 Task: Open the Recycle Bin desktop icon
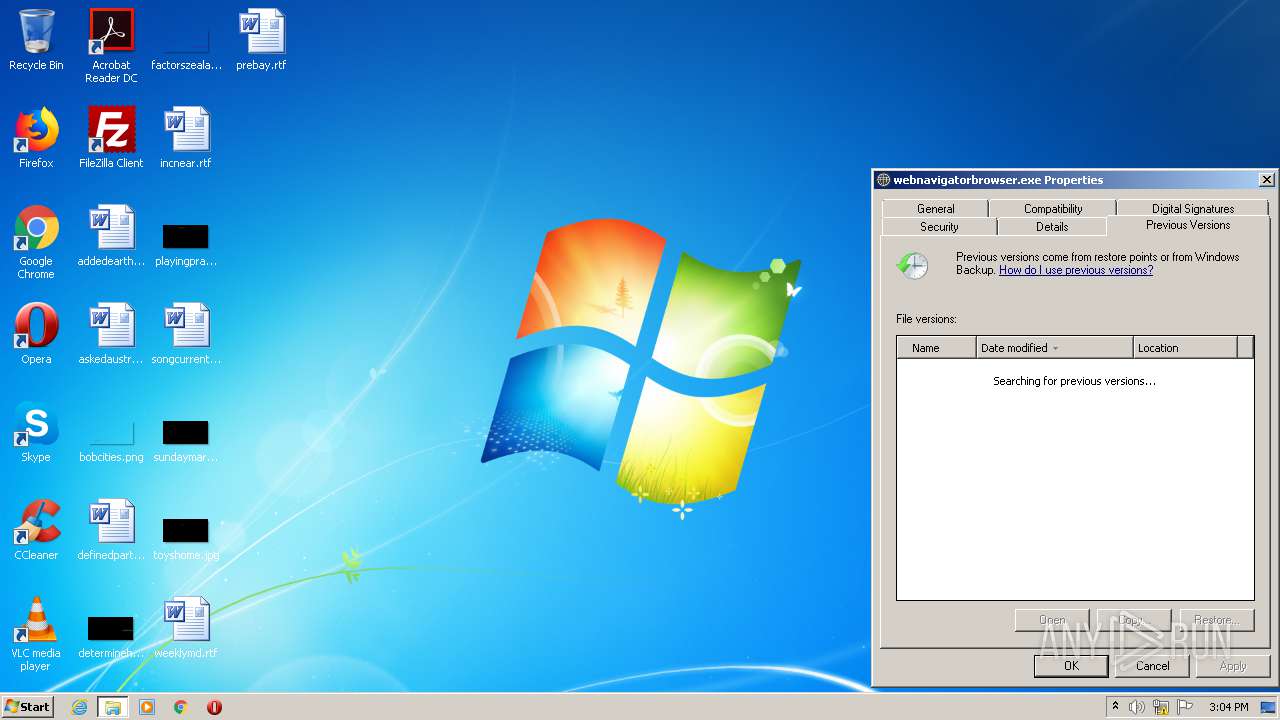coord(36,40)
